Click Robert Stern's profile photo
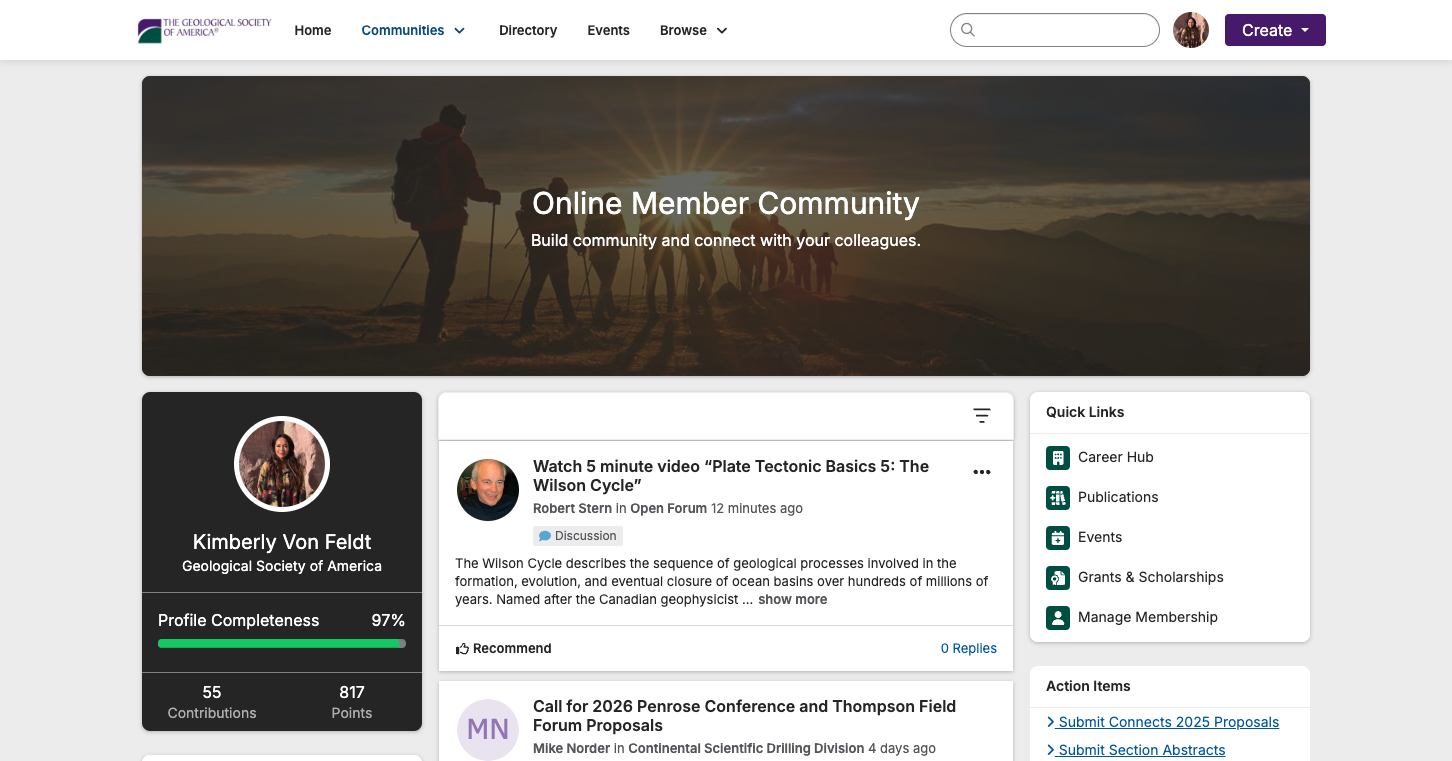Viewport: 1452px width, 761px height. point(488,490)
